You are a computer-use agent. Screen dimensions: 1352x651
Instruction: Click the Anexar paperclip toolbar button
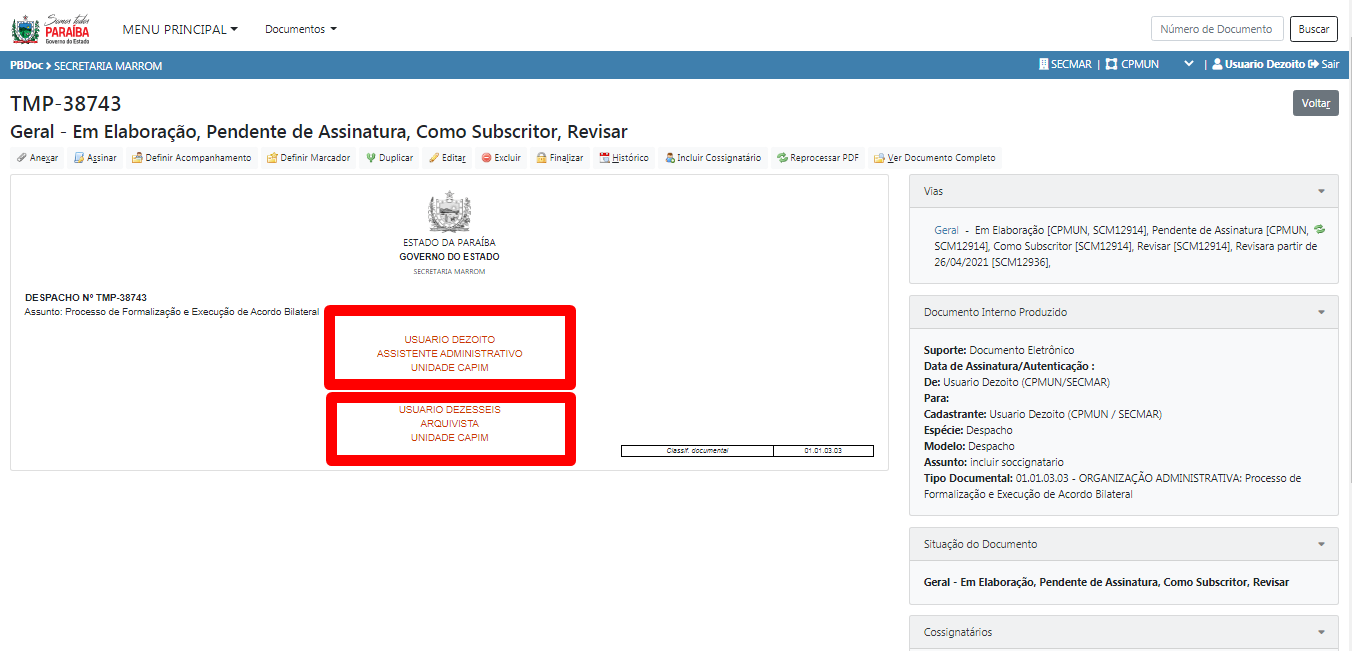[x=37, y=158]
